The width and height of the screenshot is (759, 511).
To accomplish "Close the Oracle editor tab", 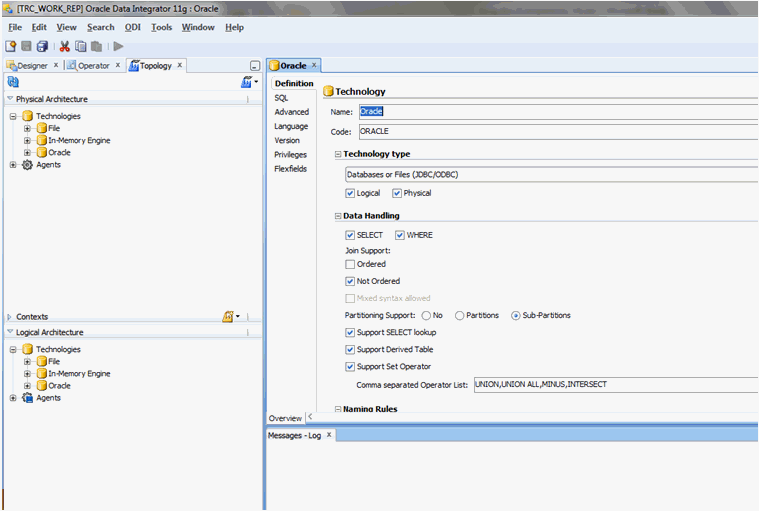I will coord(314,65).
